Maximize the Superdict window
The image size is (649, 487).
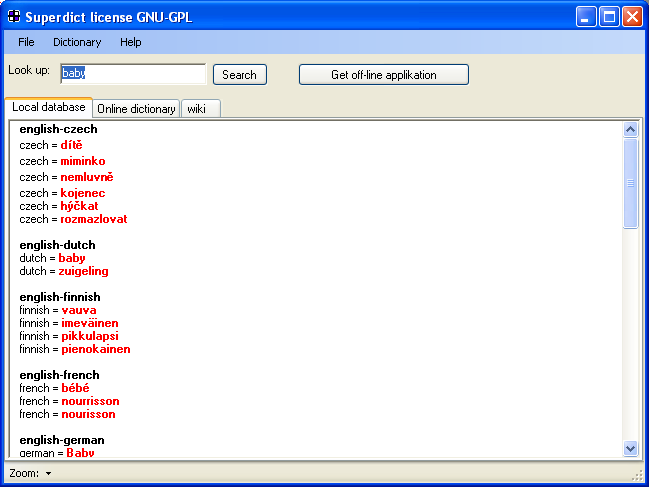[x=609, y=17]
